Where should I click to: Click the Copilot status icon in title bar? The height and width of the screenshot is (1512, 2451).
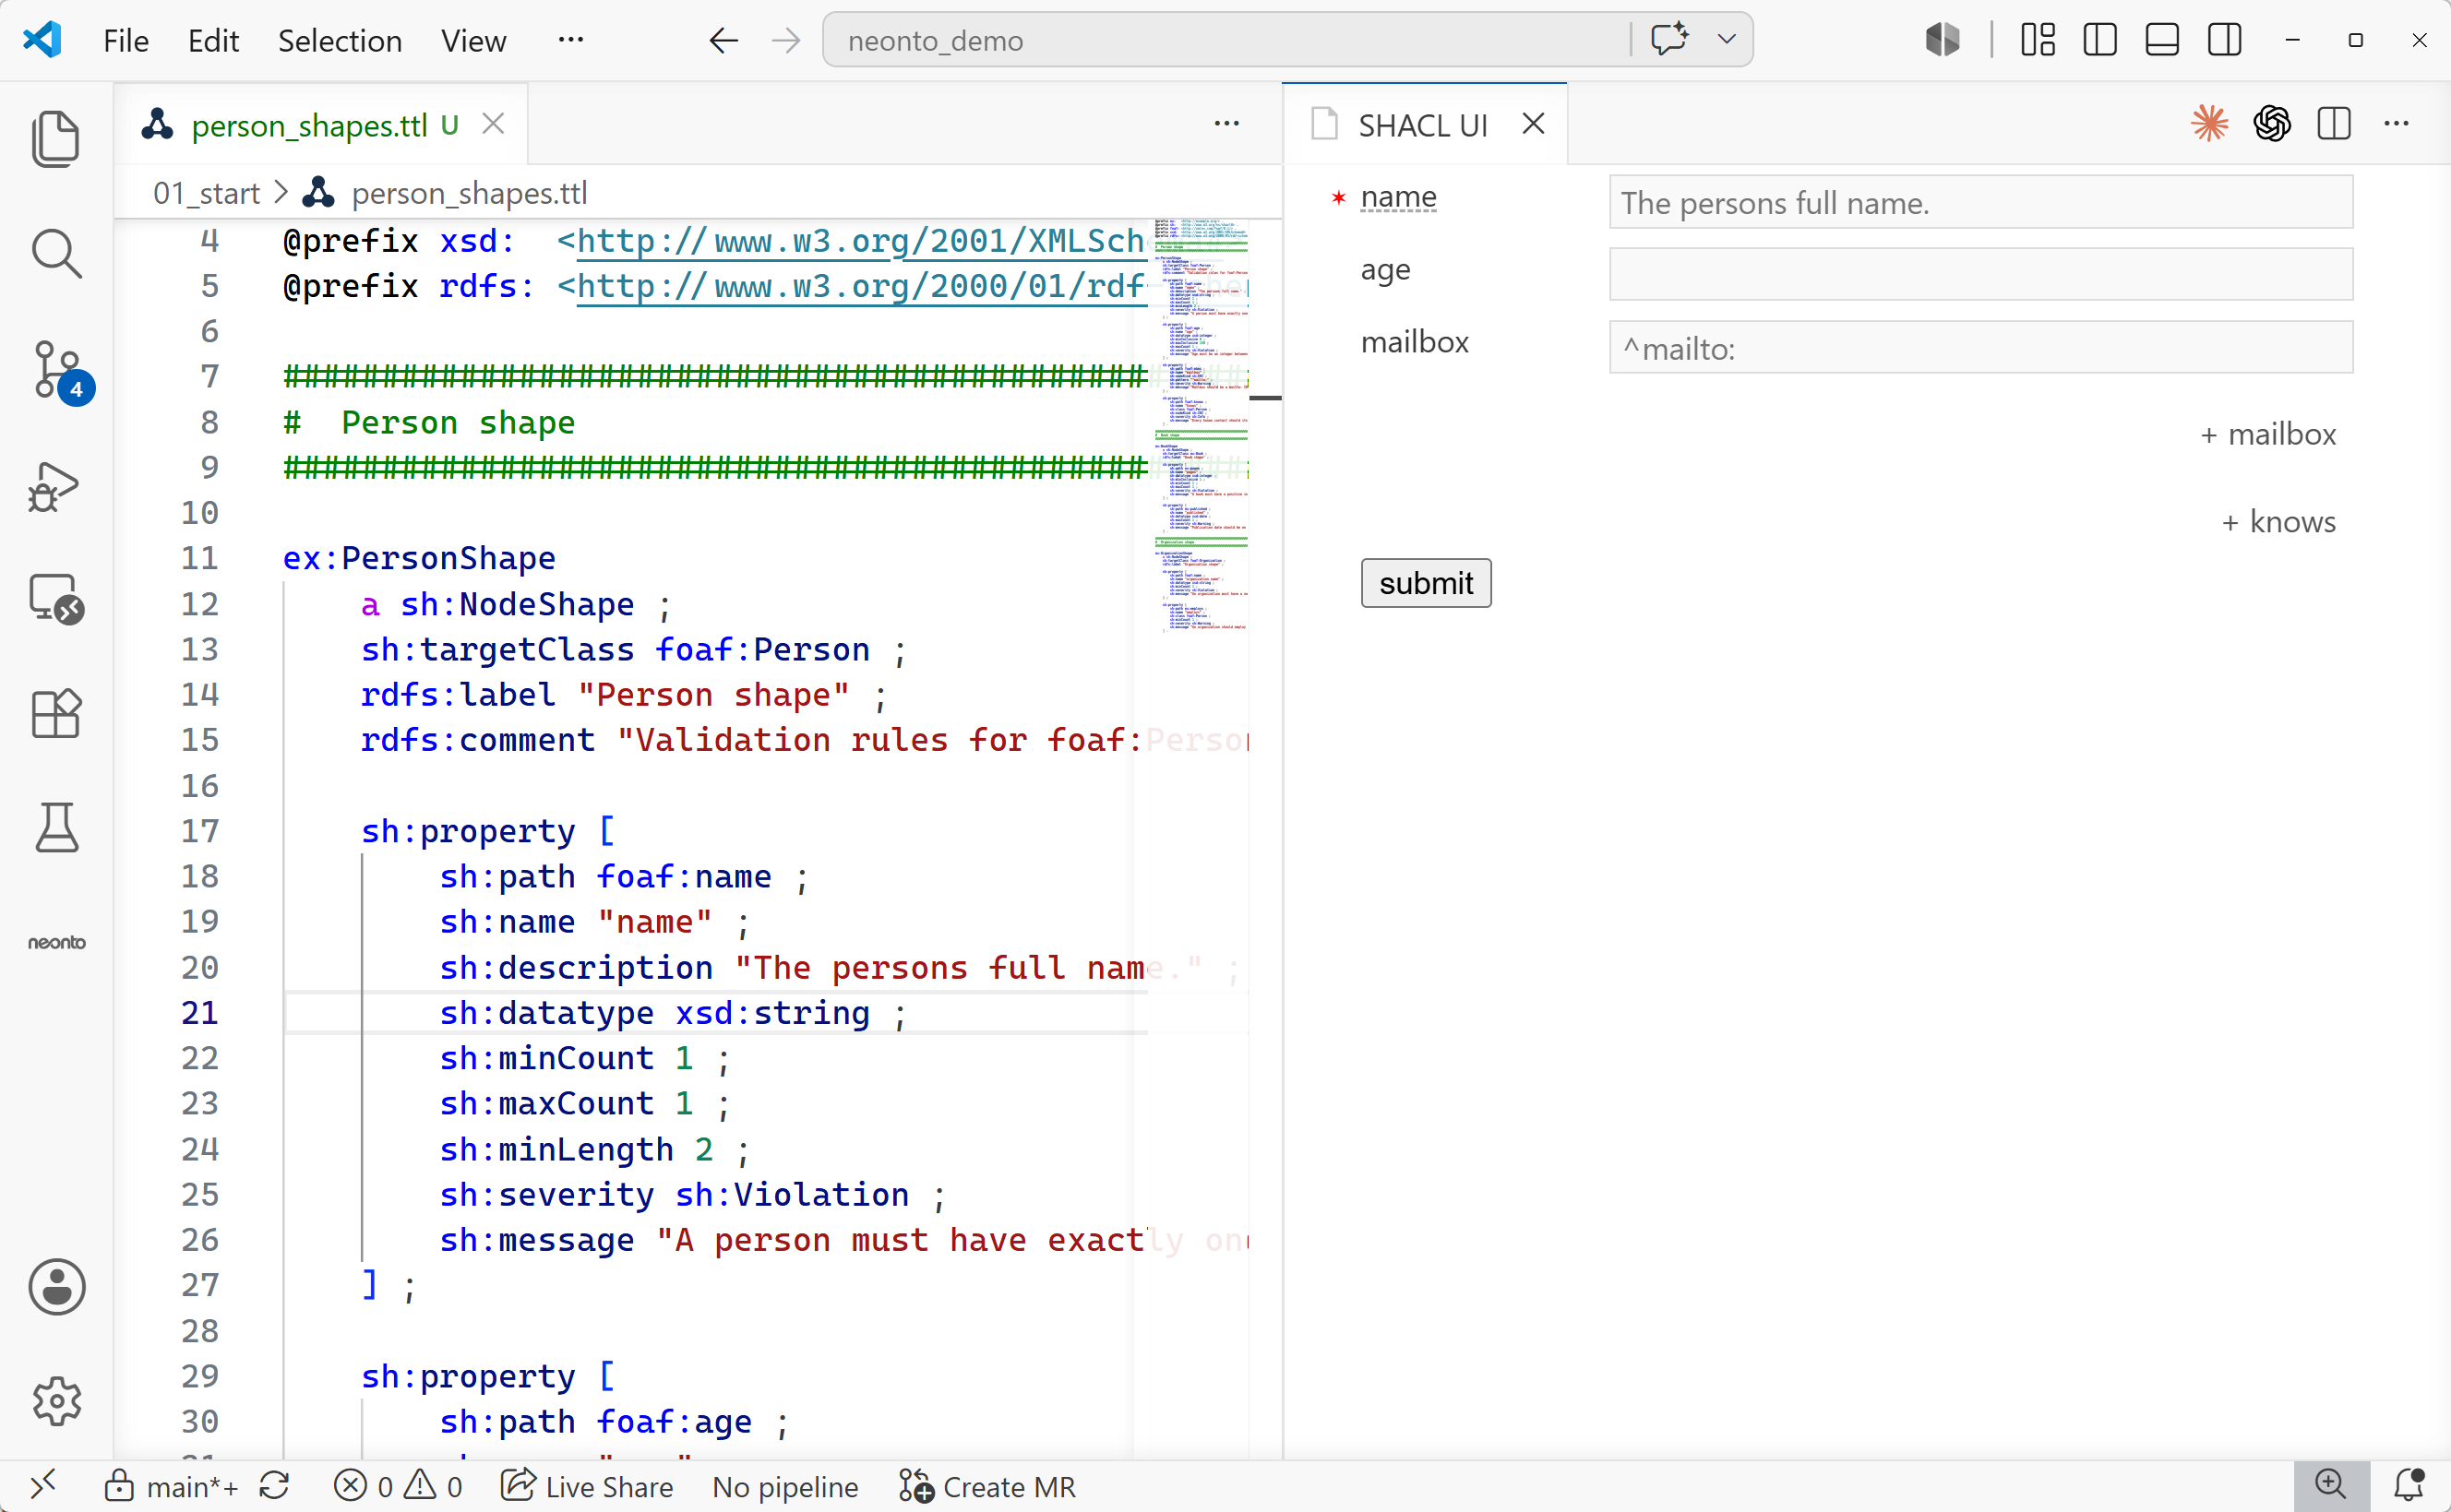(x=1942, y=40)
